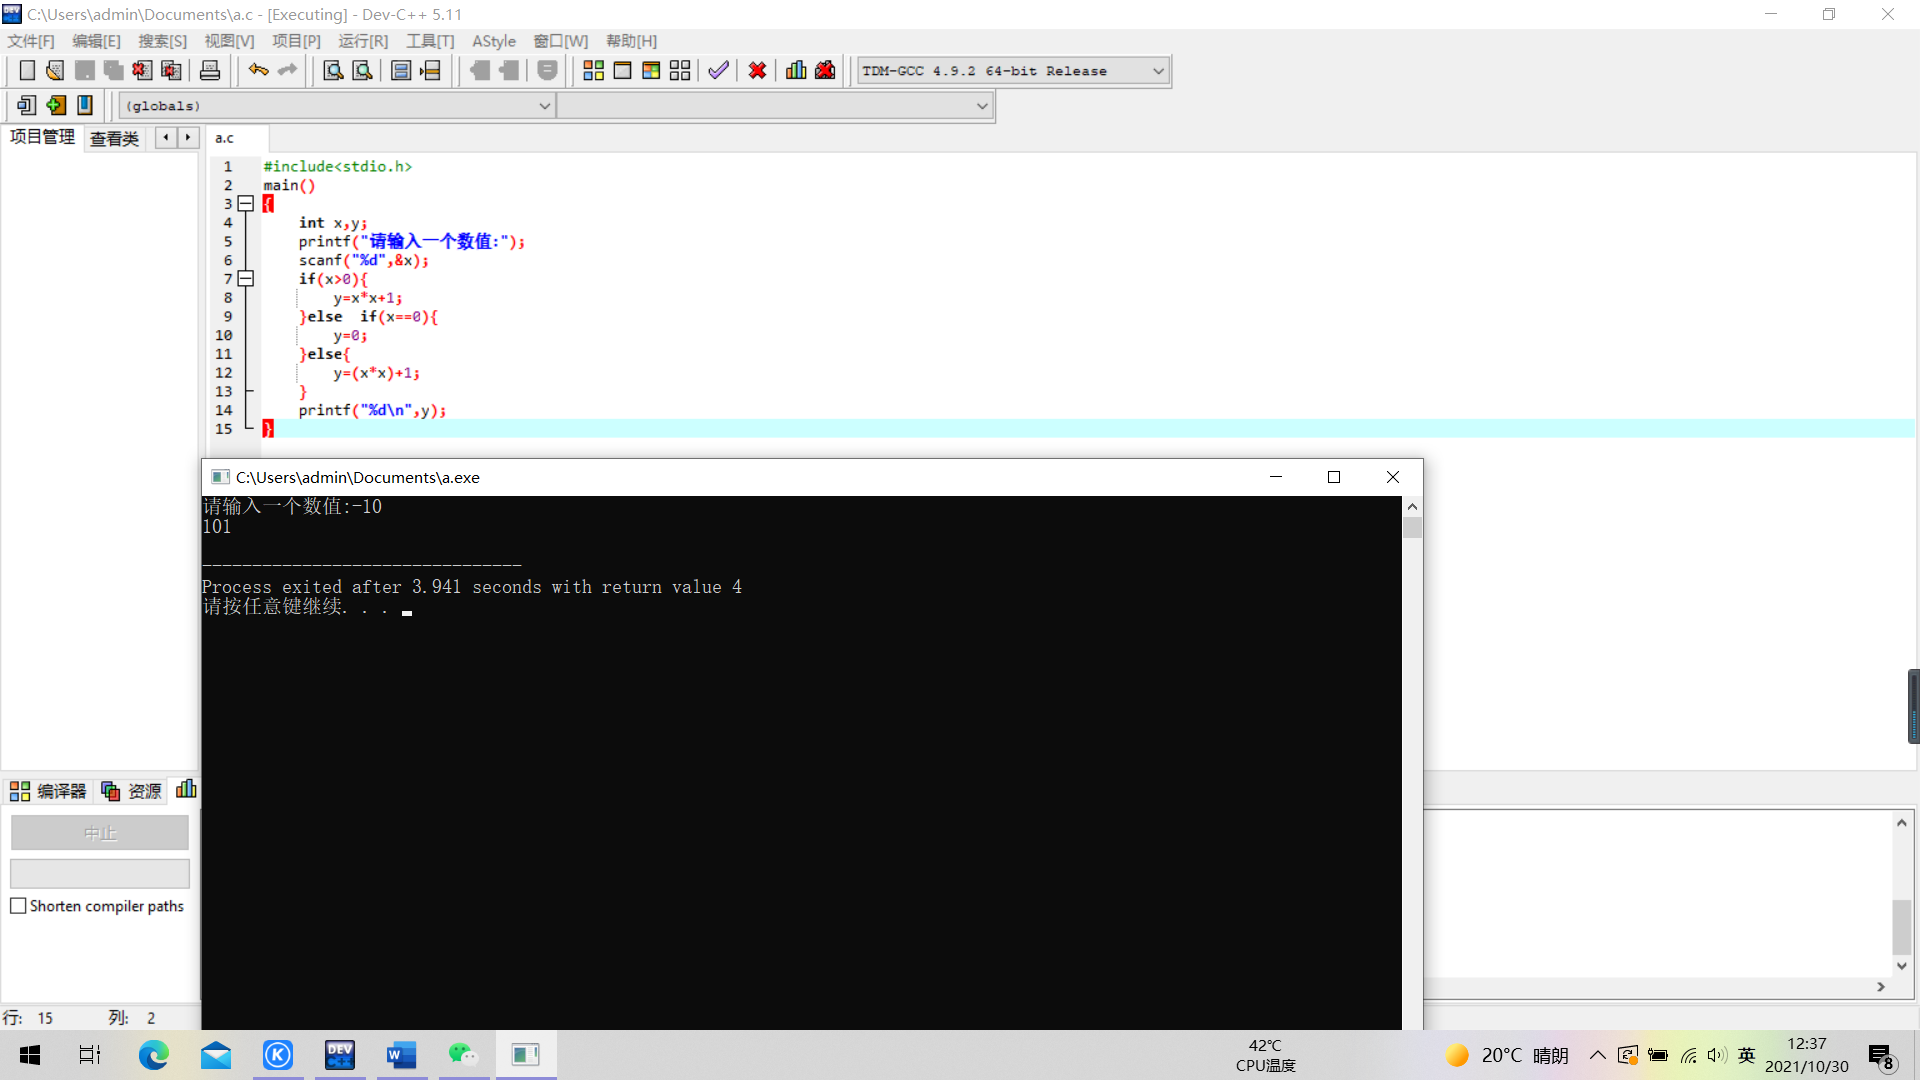Click the Undo arrow icon
Image resolution: width=1920 pixels, height=1080 pixels.
258,71
